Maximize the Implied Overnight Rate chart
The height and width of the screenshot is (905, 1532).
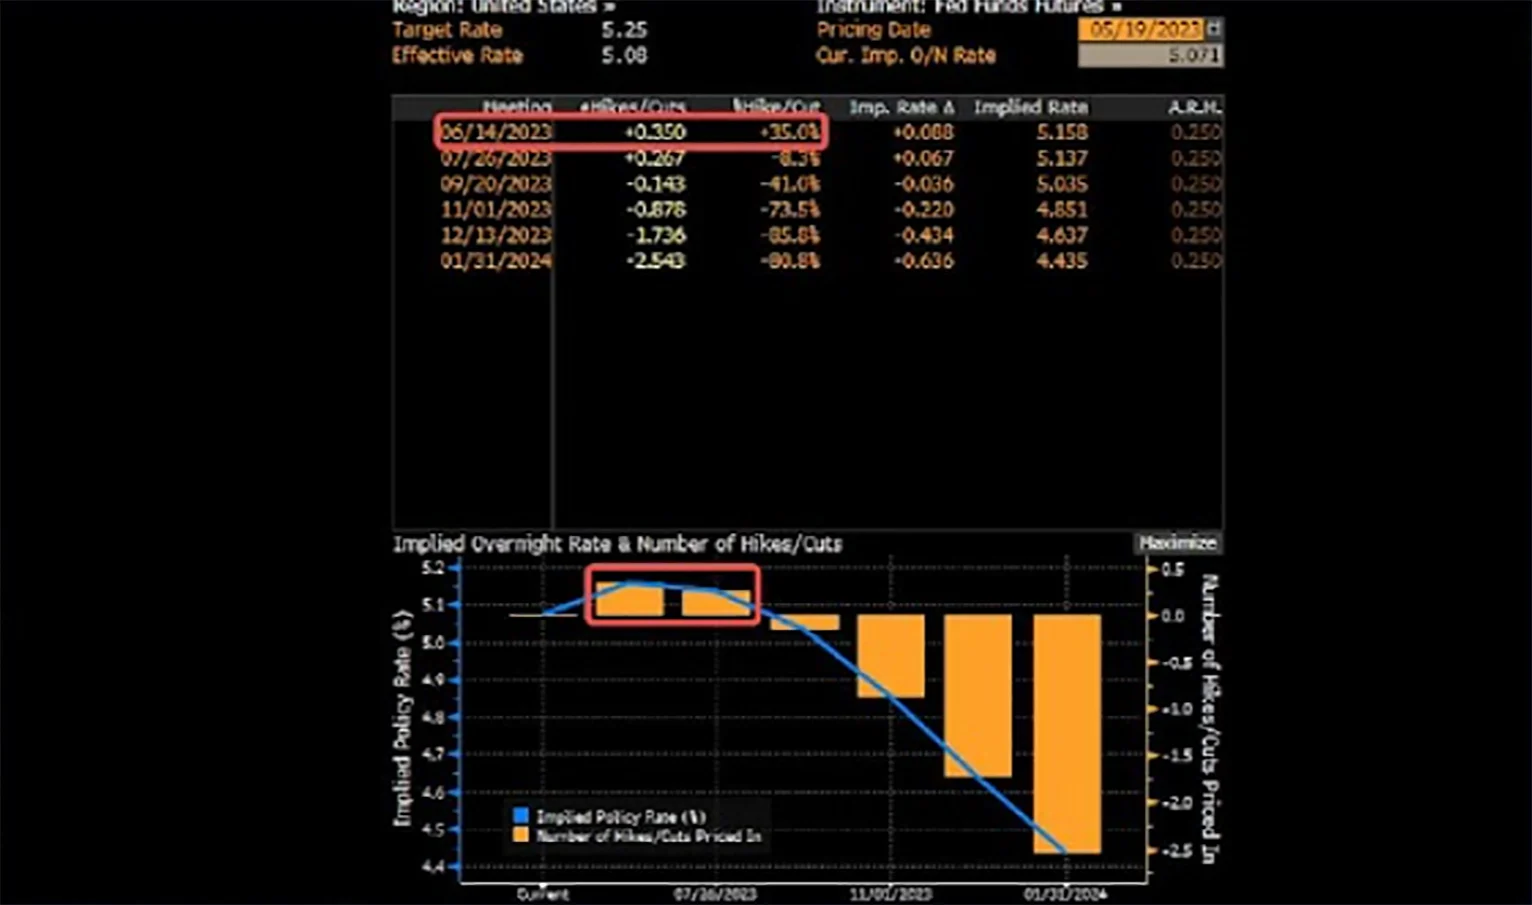[x=1177, y=543]
